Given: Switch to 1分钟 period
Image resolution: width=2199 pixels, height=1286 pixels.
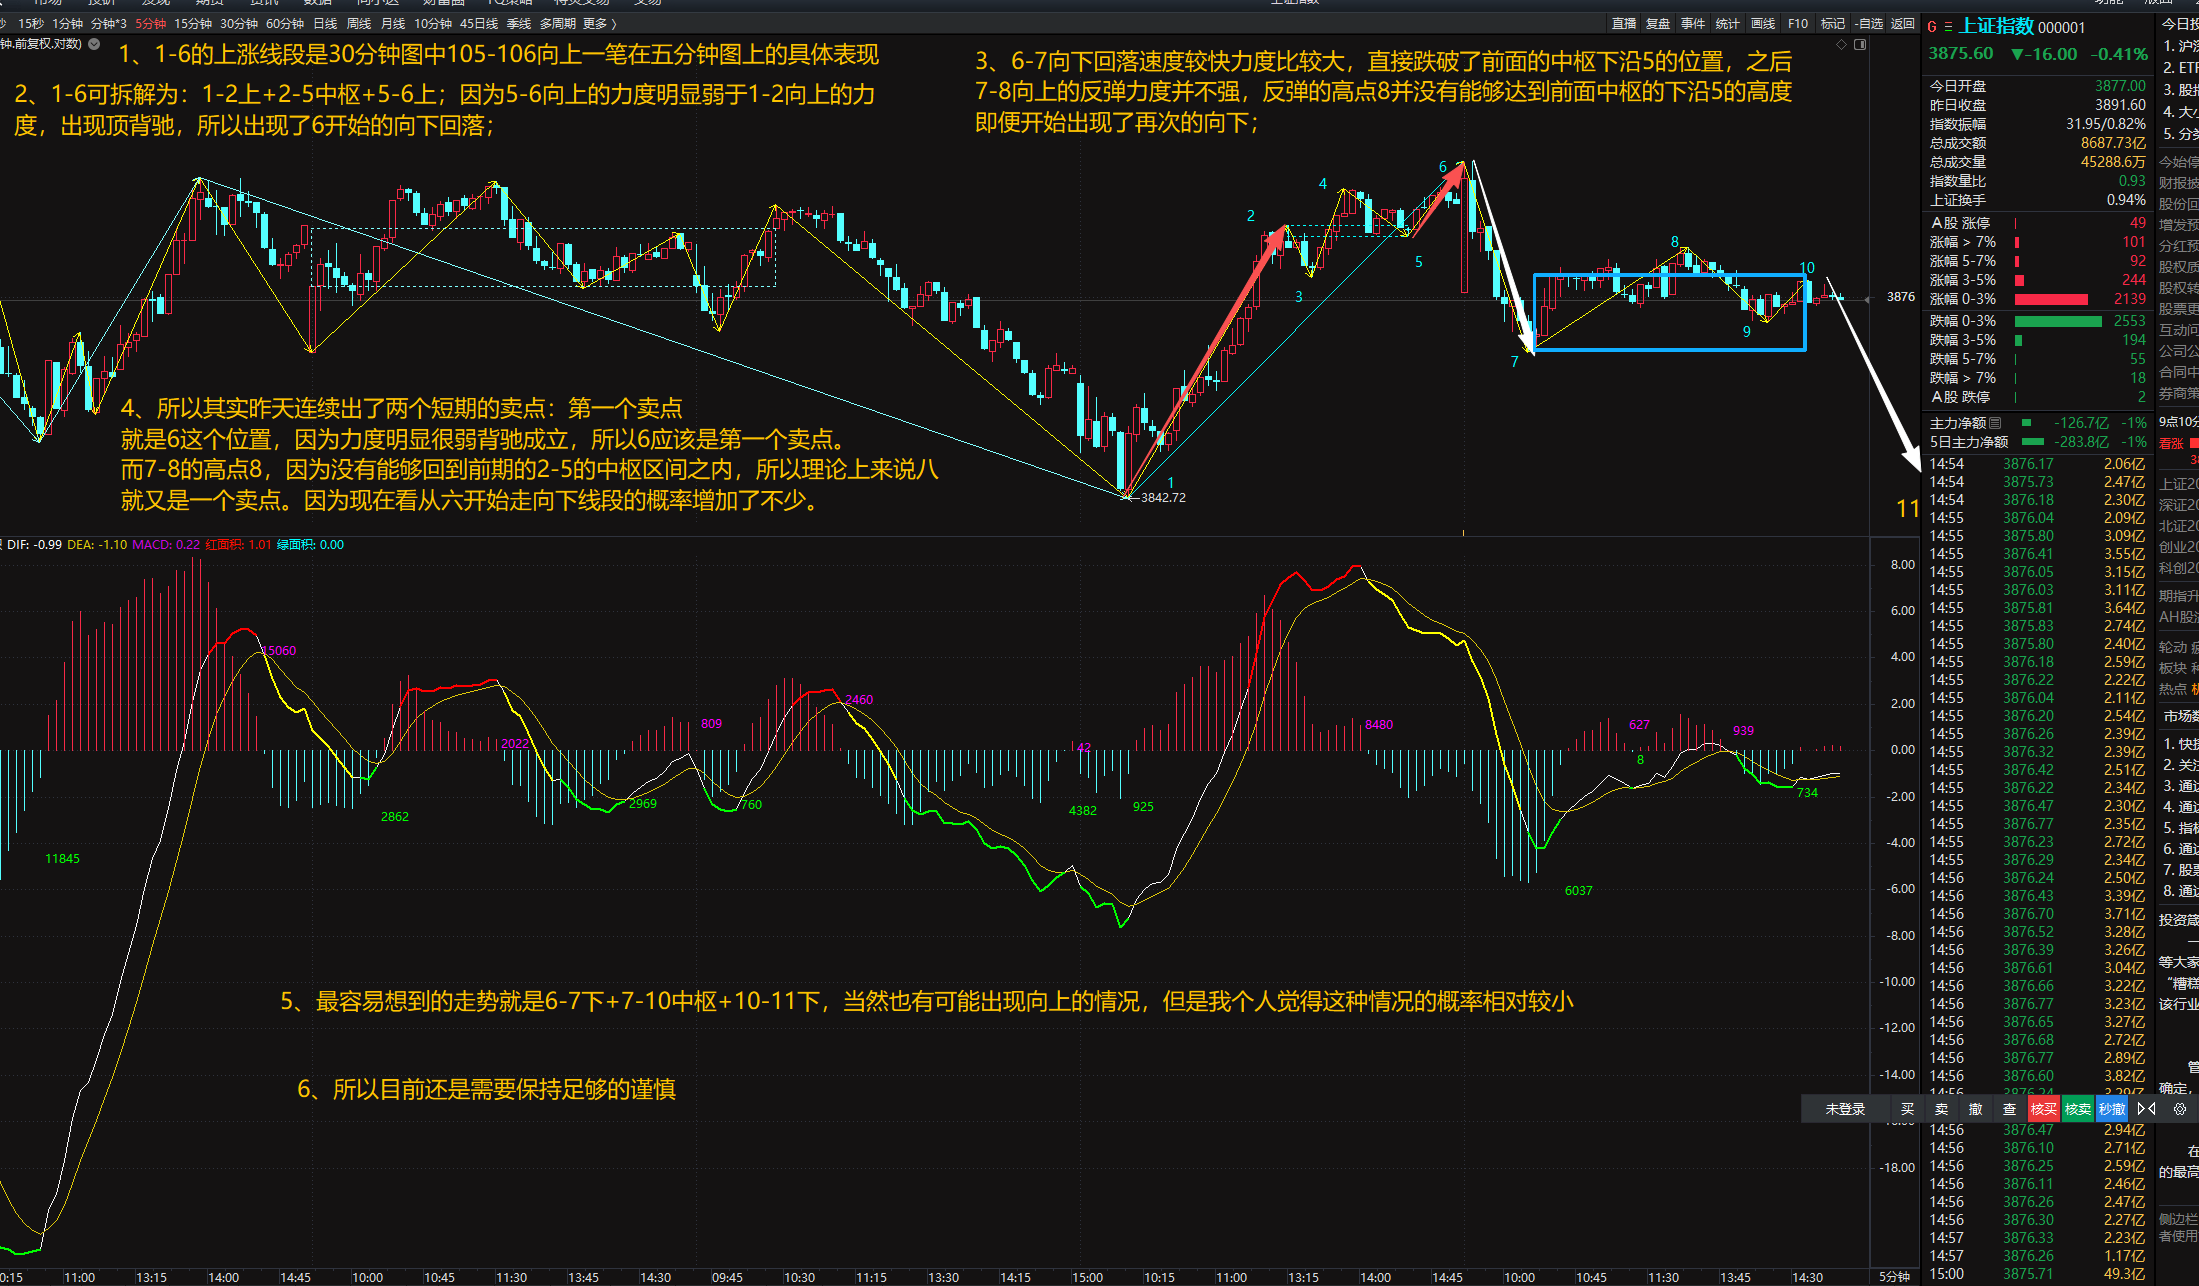Looking at the screenshot, I should pos(68,23).
